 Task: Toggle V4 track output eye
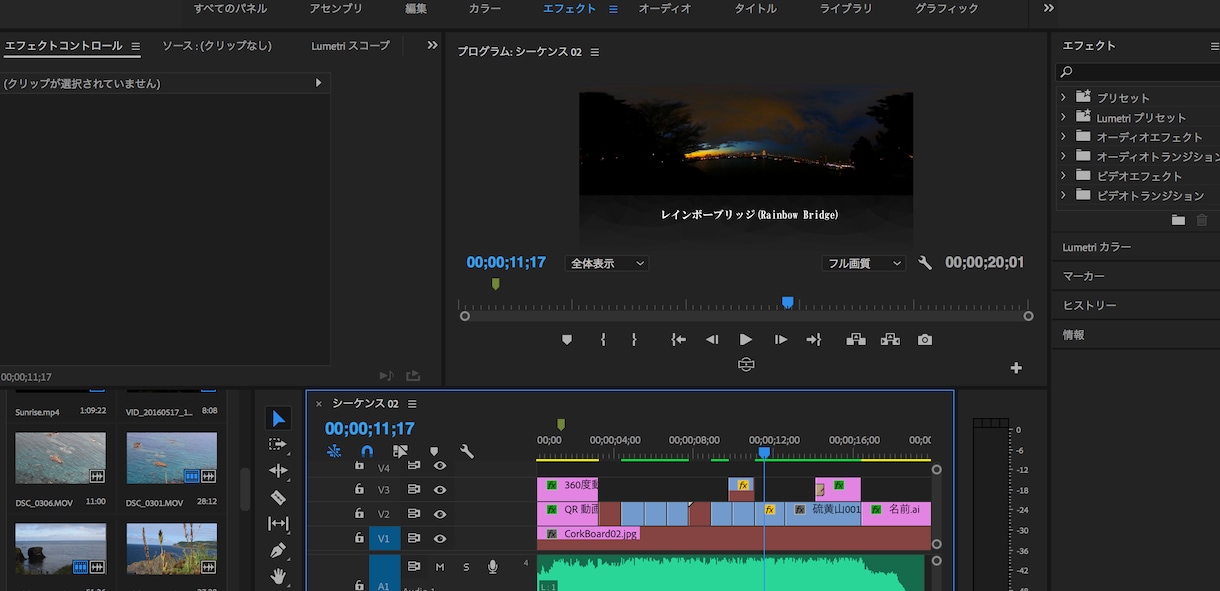tap(439, 466)
